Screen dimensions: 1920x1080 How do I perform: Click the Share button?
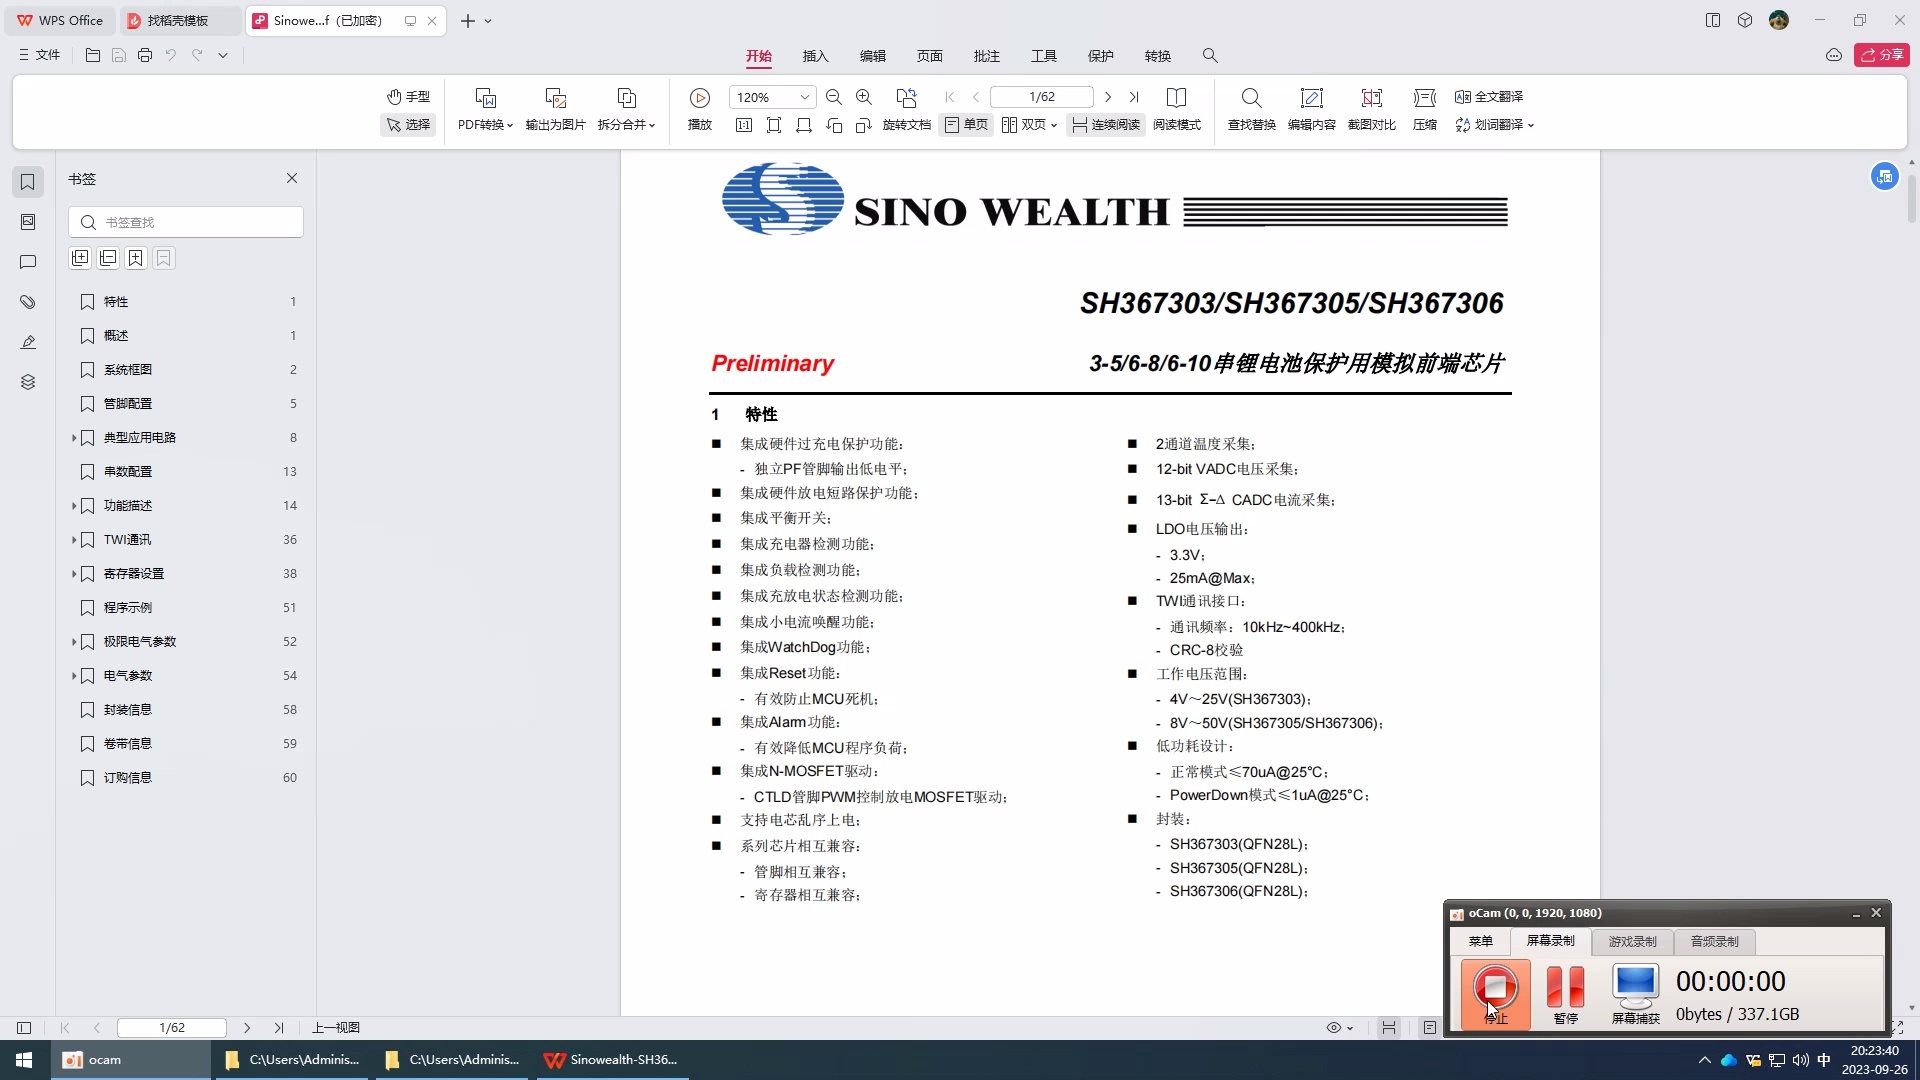[1881, 55]
